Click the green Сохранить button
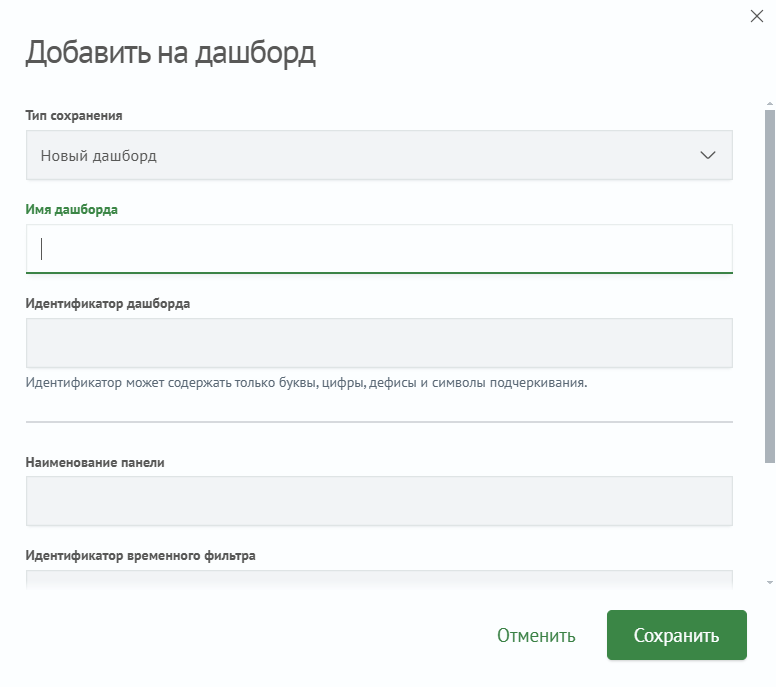This screenshot has height=687, width=776. click(x=677, y=635)
